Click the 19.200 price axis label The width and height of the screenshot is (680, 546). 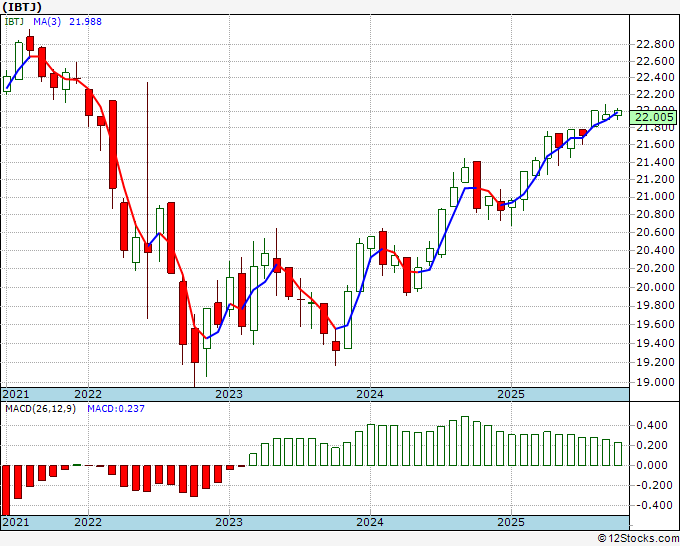[x=655, y=362]
